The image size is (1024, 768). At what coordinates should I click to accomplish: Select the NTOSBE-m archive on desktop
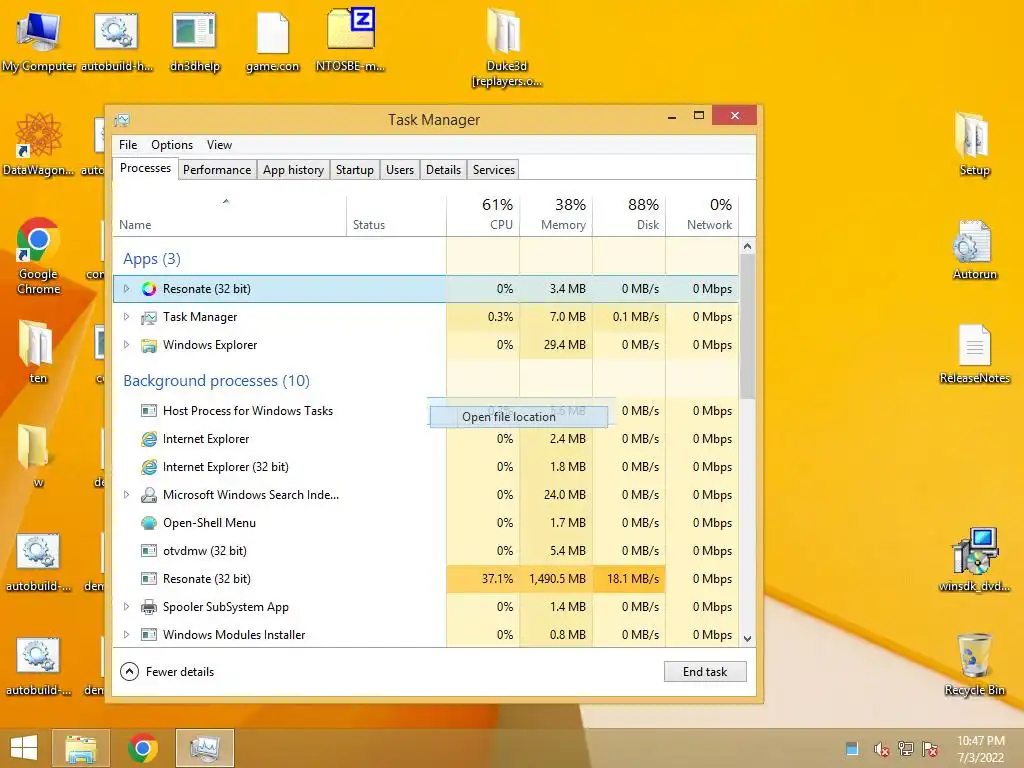[x=351, y=40]
